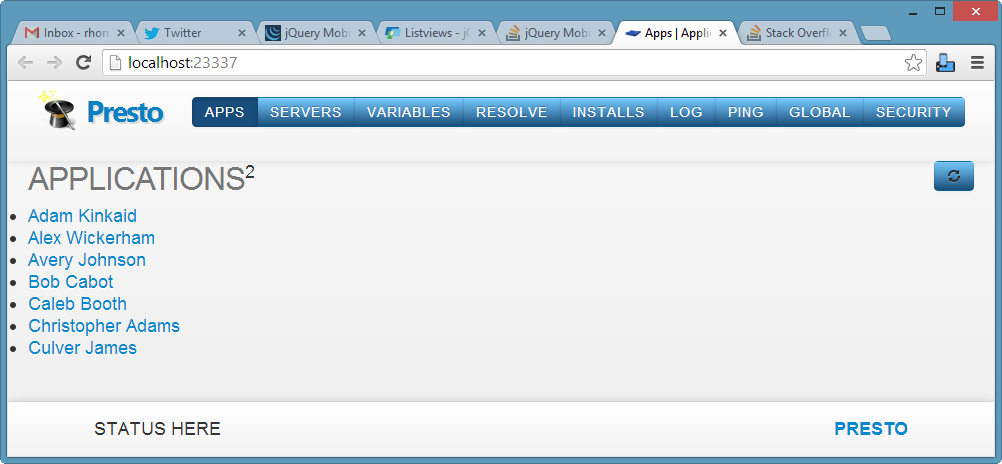Open the SERVERS section
1002x464 pixels.
pyautogui.click(x=305, y=112)
